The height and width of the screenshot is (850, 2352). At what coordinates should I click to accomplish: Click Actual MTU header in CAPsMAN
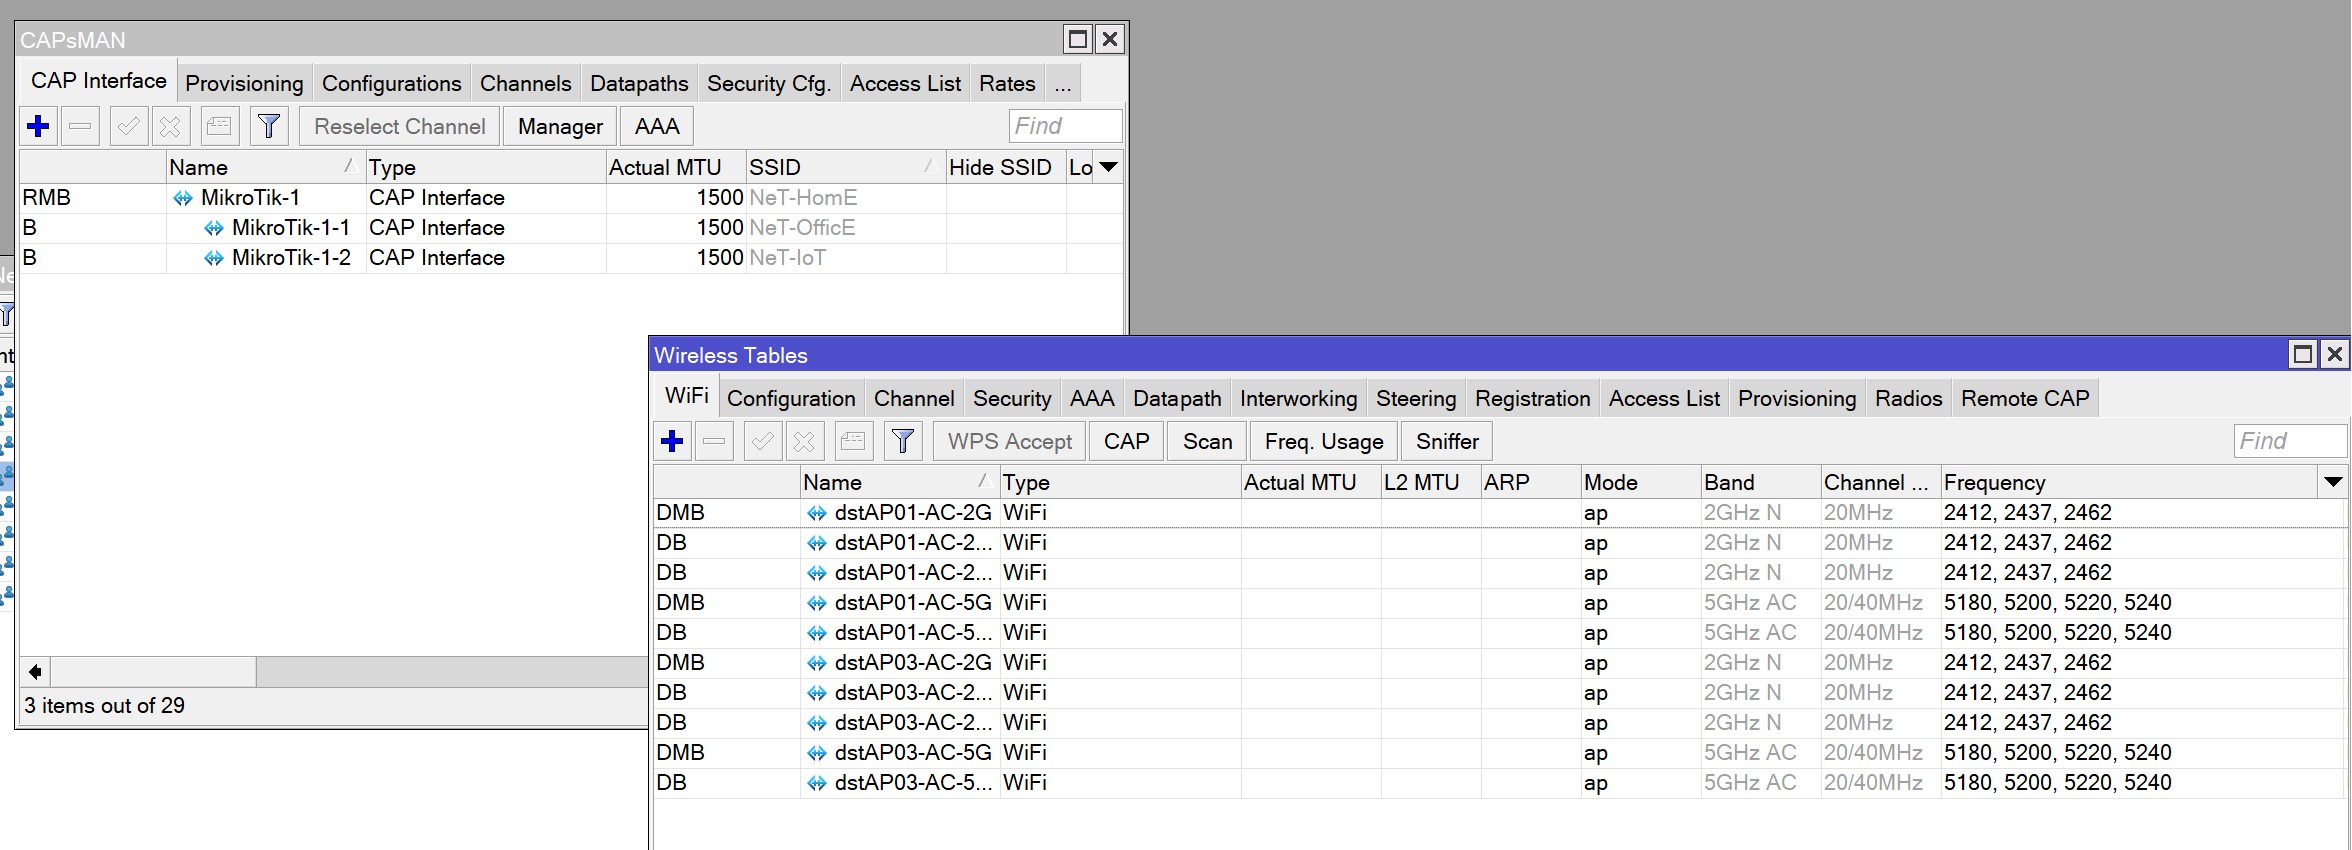tap(676, 167)
